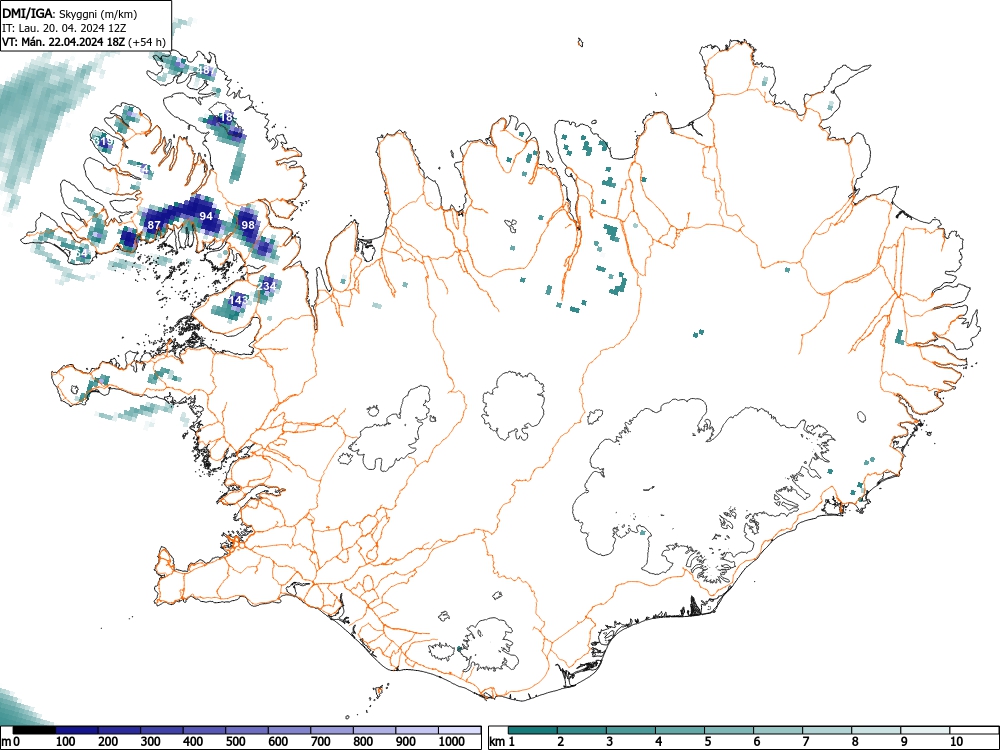Click the '600' label on the metre legend
1000x750 pixels.
coord(278,742)
